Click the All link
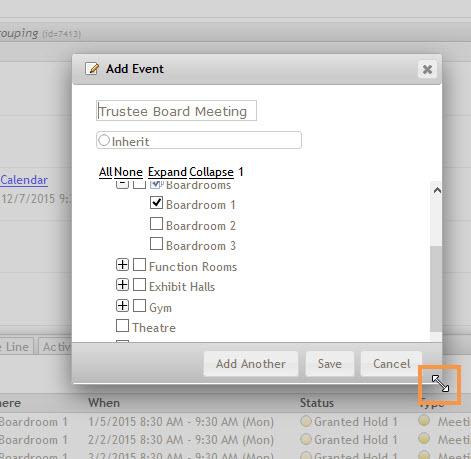Image resolution: width=471 pixels, height=459 pixels. (105, 172)
